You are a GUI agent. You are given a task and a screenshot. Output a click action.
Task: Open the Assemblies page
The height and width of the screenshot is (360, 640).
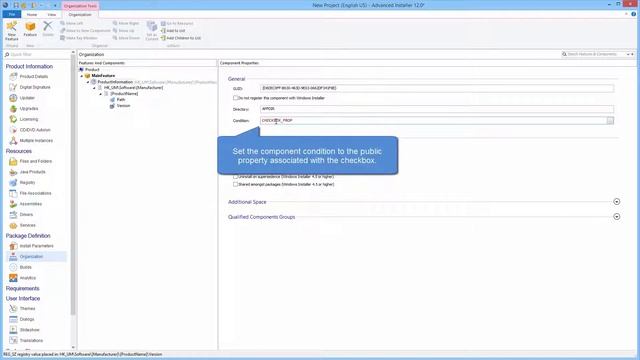tap(31, 204)
